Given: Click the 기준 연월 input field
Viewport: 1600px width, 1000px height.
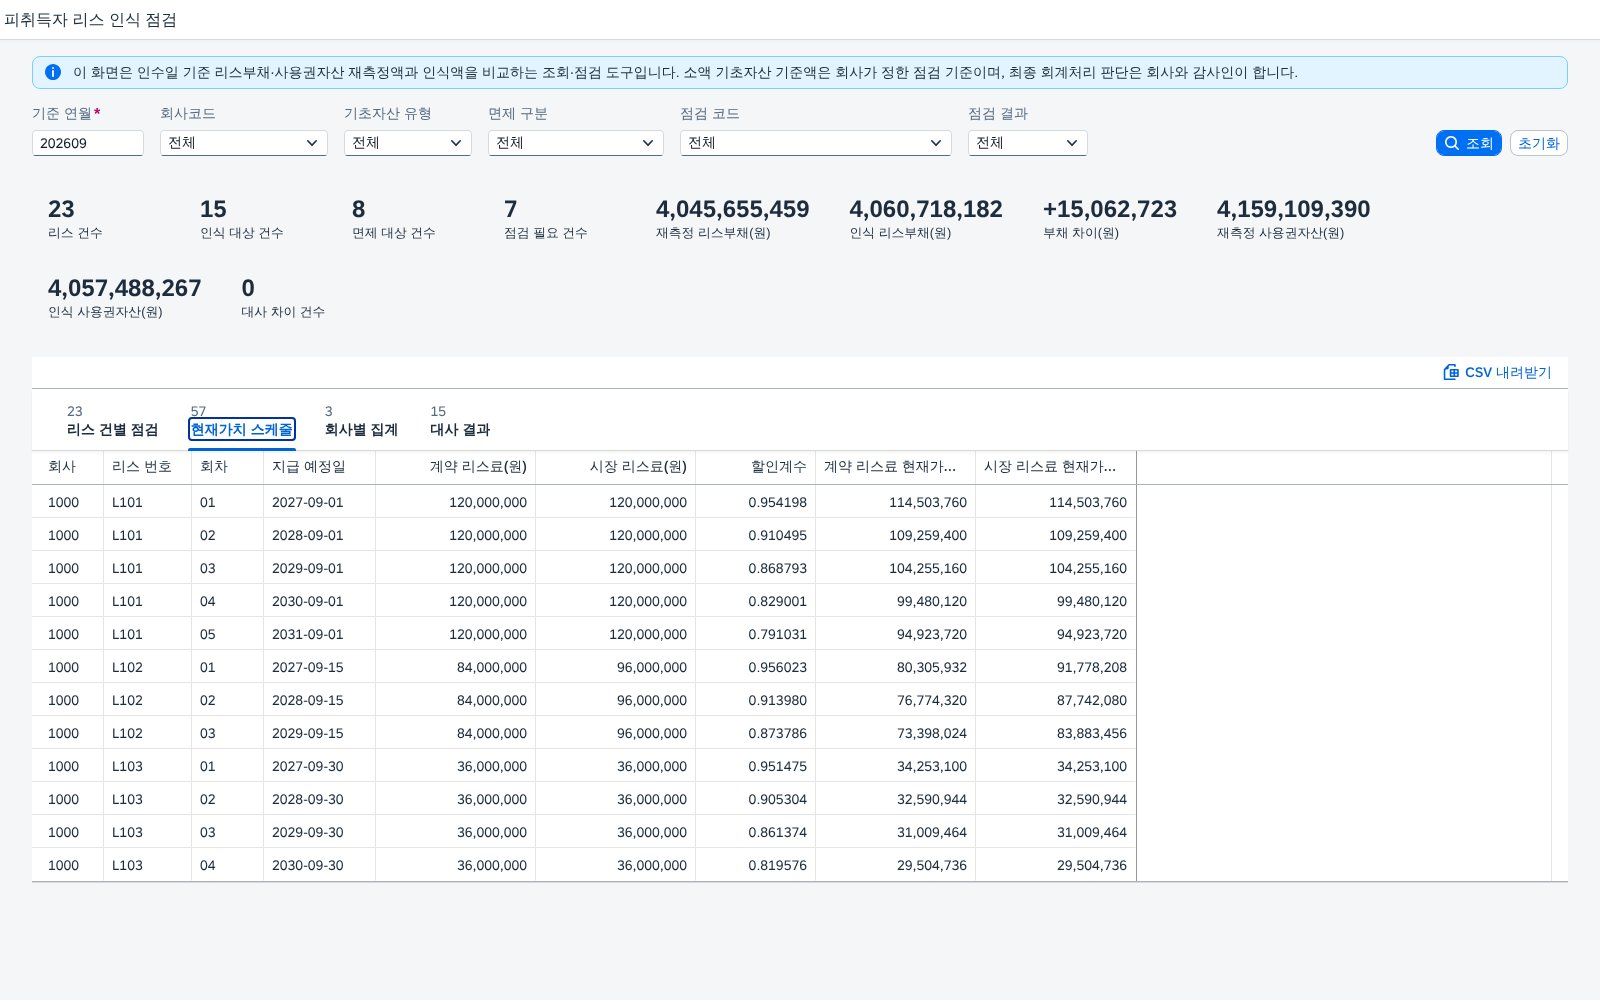Looking at the screenshot, I should pos(88,143).
